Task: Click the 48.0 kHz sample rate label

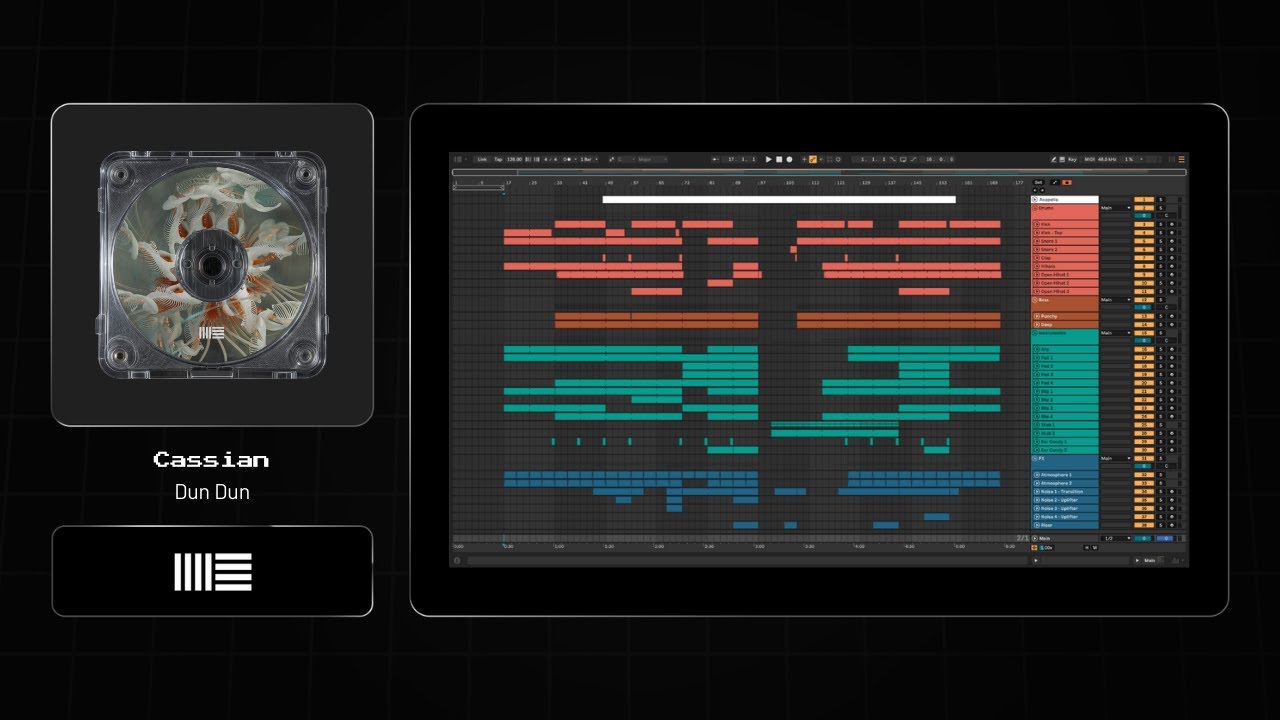Action: (1107, 159)
